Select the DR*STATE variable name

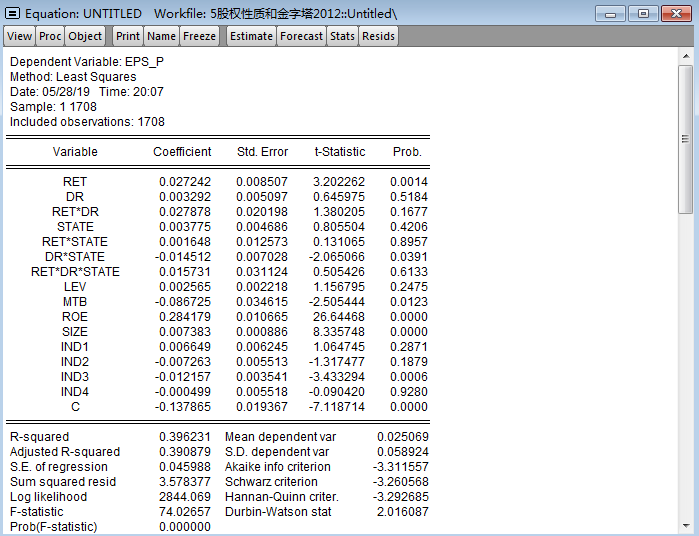[75, 257]
